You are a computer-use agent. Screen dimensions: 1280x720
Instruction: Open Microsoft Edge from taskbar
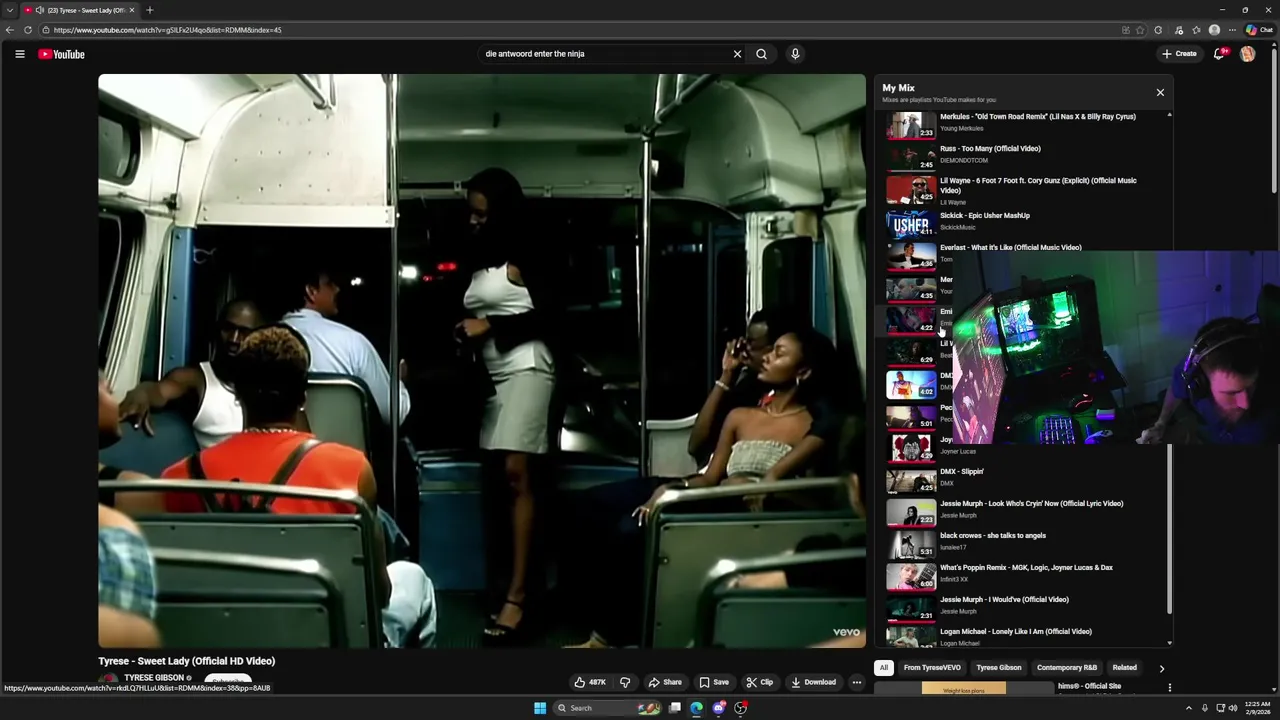(x=696, y=708)
